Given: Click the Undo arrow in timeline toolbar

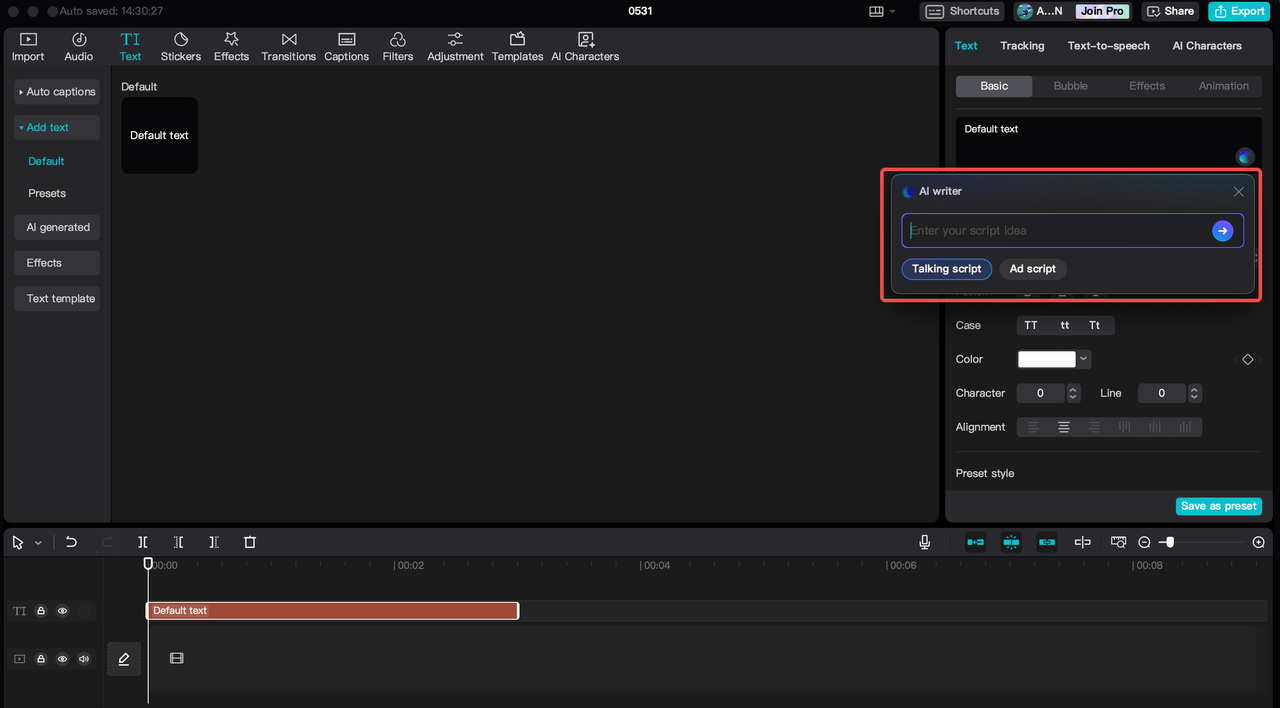Looking at the screenshot, I should (71, 542).
